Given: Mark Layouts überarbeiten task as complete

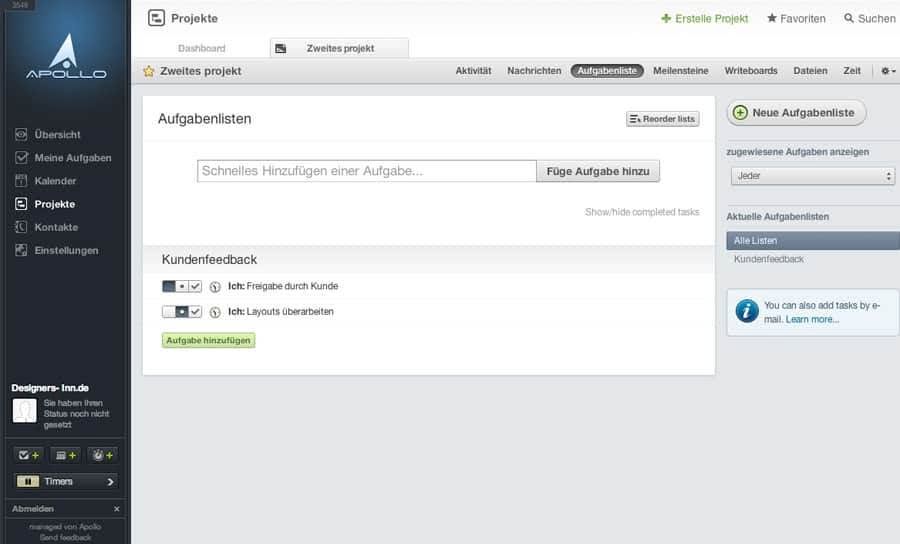Looking at the screenshot, I should [196, 312].
